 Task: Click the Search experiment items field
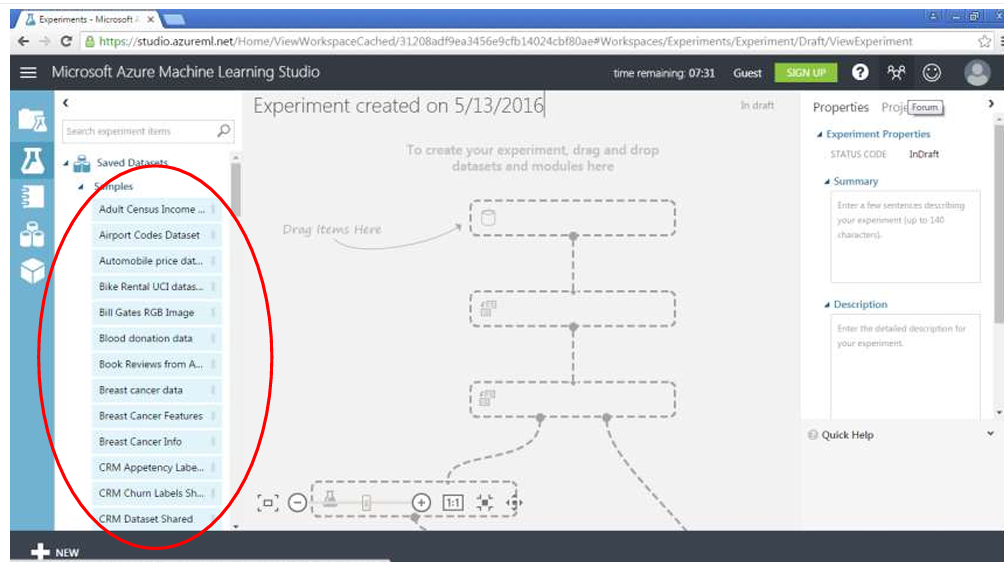pyautogui.click(x=139, y=131)
